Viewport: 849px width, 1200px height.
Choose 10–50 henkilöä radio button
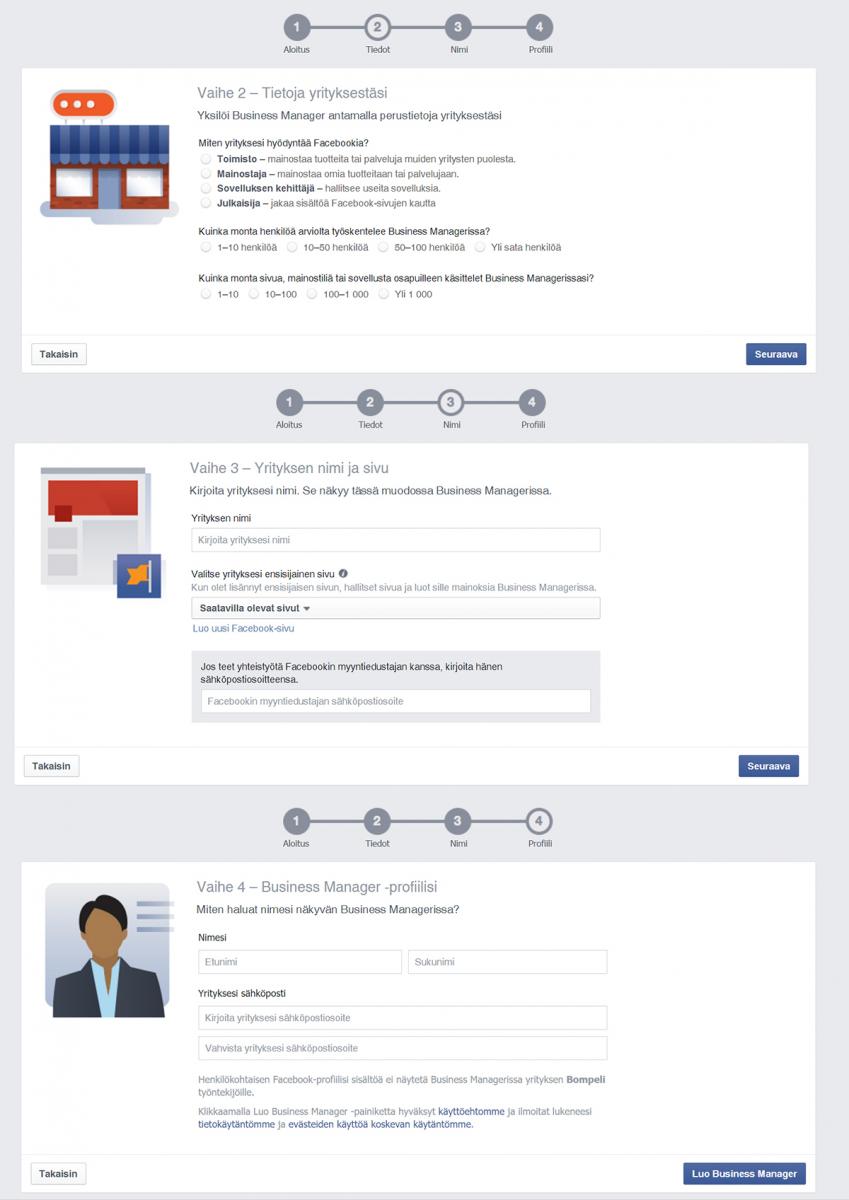point(292,247)
